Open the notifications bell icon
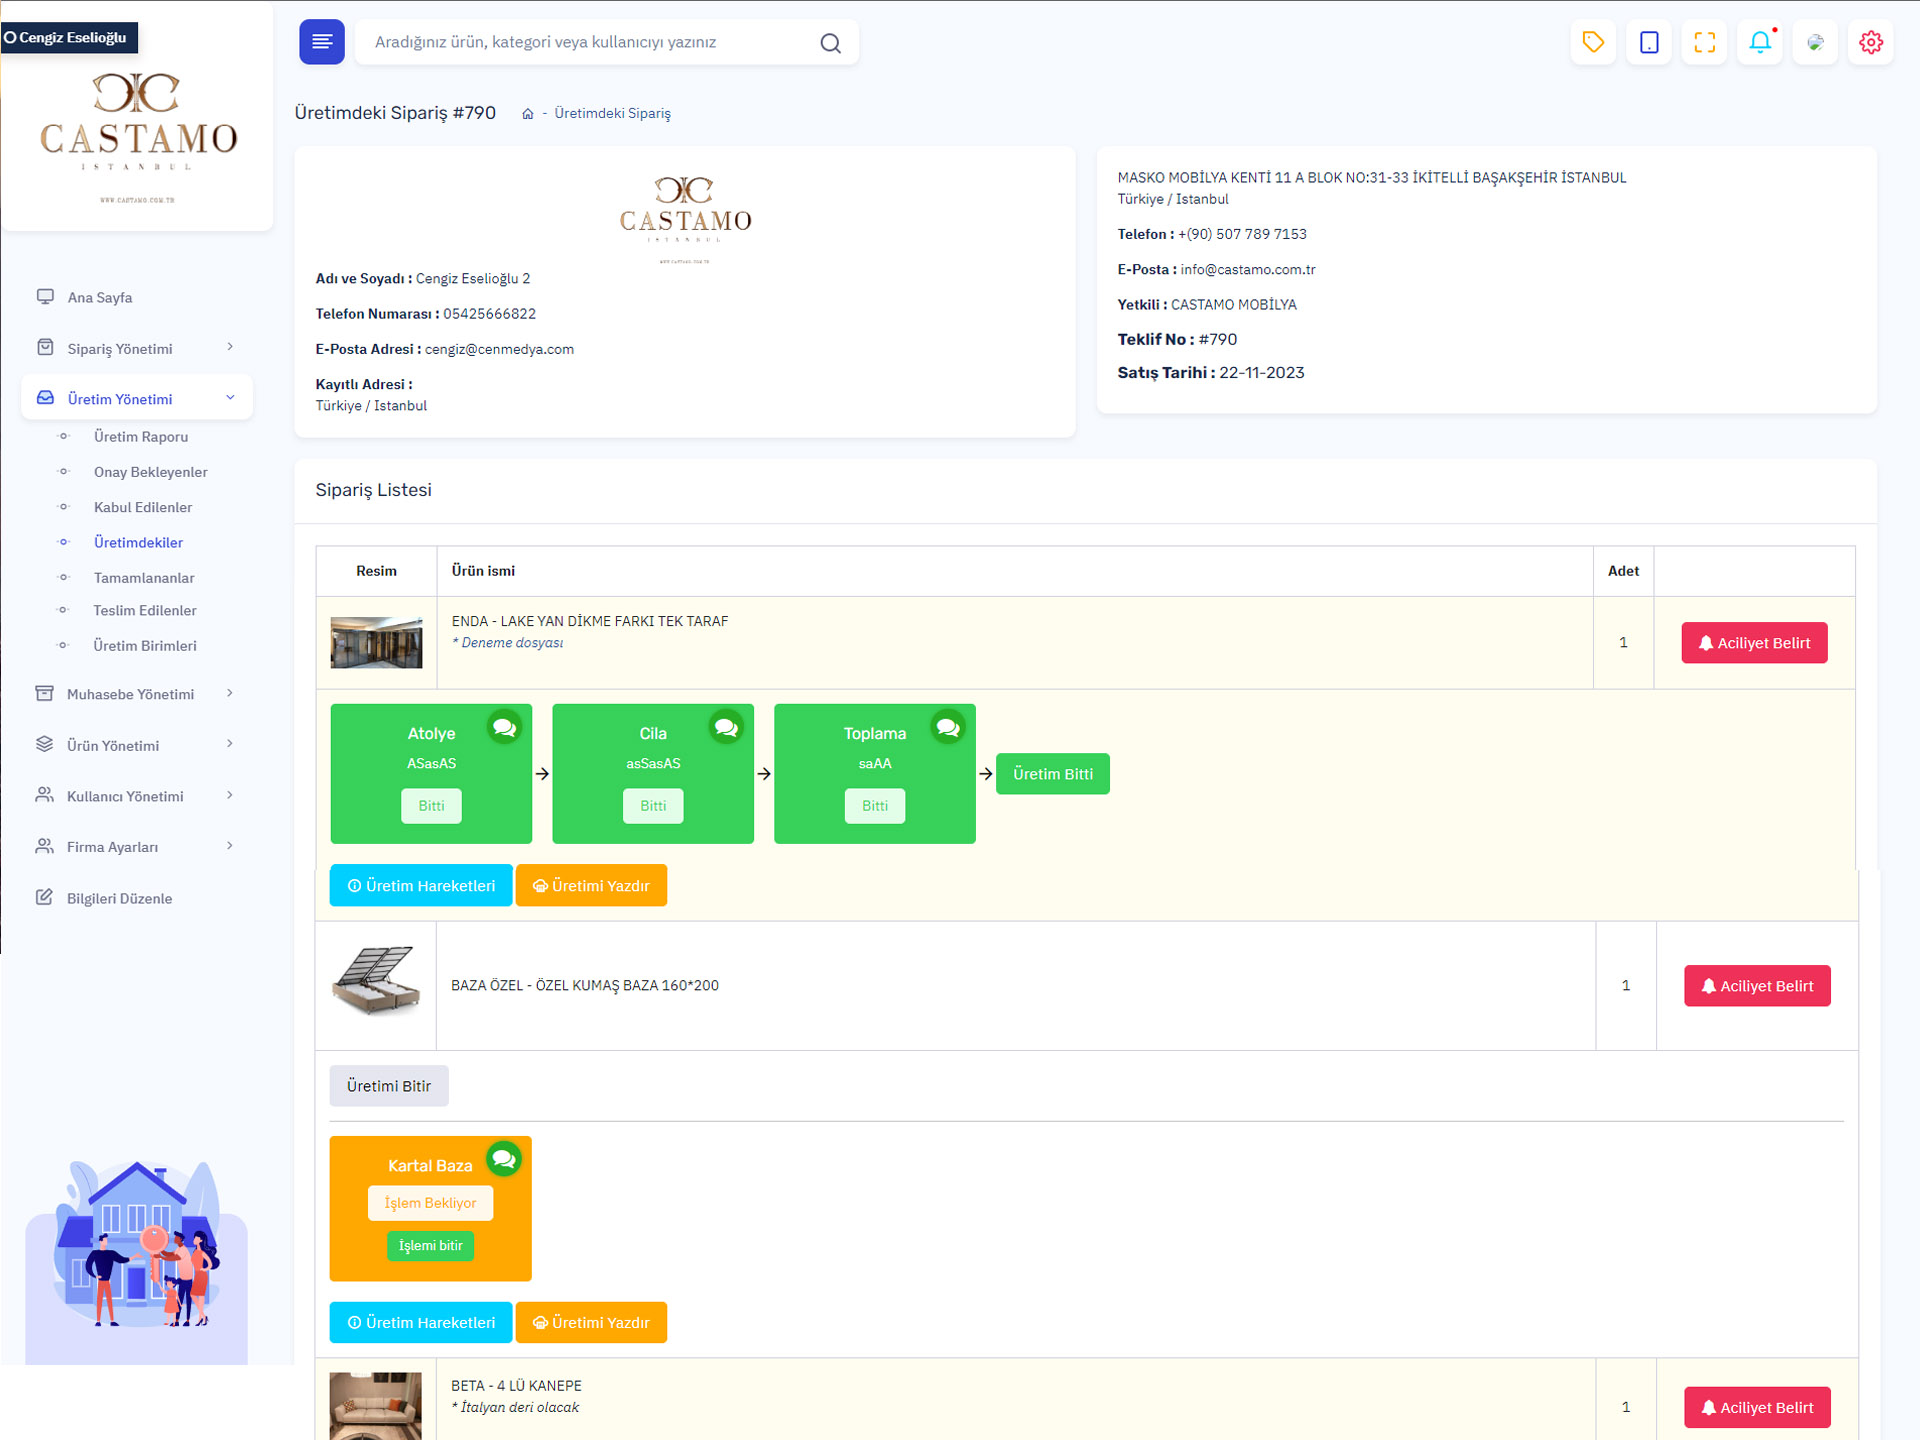This screenshot has width=1920, height=1440. [x=1760, y=42]
